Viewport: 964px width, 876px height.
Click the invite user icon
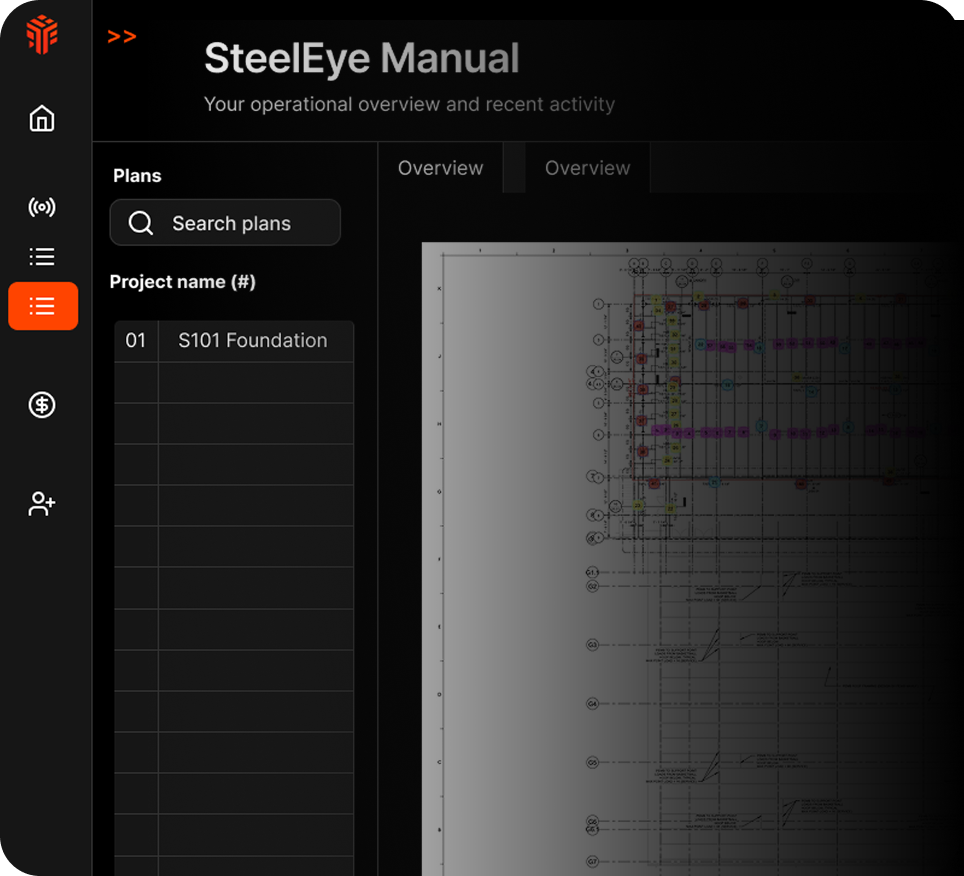(x=41, y=504)
